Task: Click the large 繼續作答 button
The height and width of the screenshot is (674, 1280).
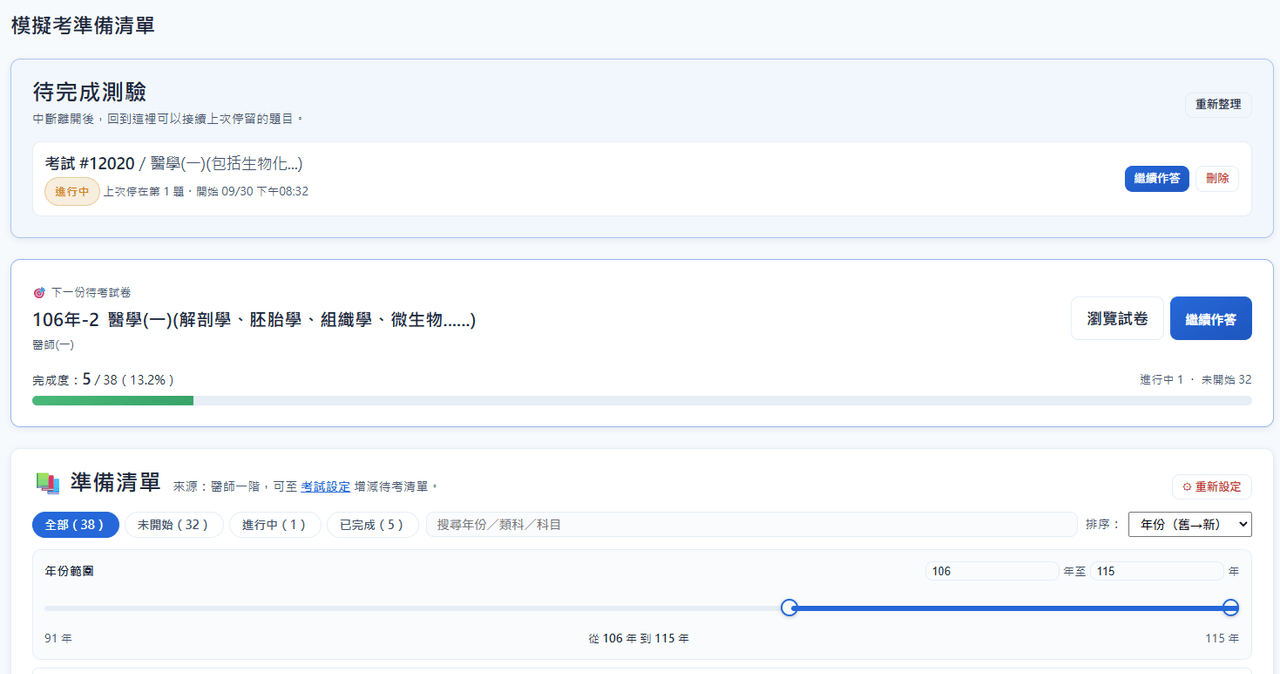Action: [1211, 319]
